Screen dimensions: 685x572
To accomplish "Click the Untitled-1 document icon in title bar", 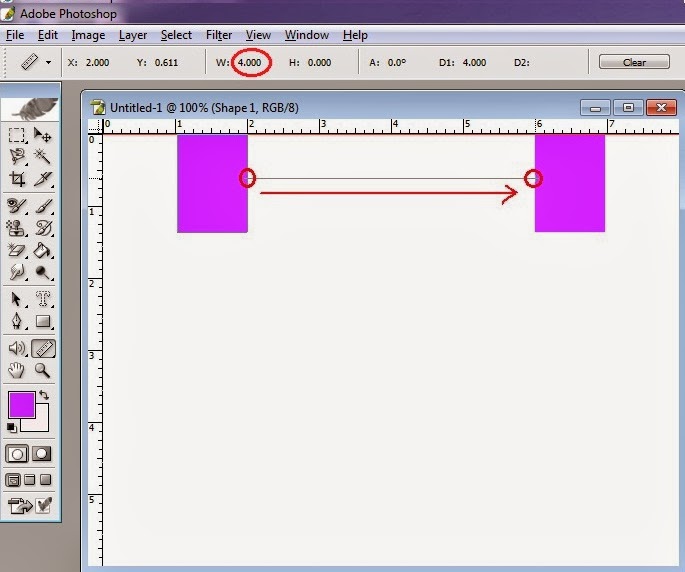I will (98, 107).
